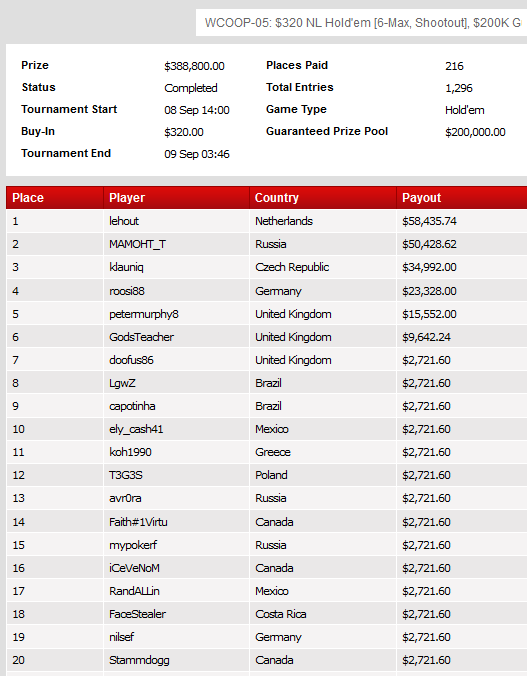Open the WCOOP-05 tournament selector box
The height and width of the screenshot is (676, 527).
[361, 22]
